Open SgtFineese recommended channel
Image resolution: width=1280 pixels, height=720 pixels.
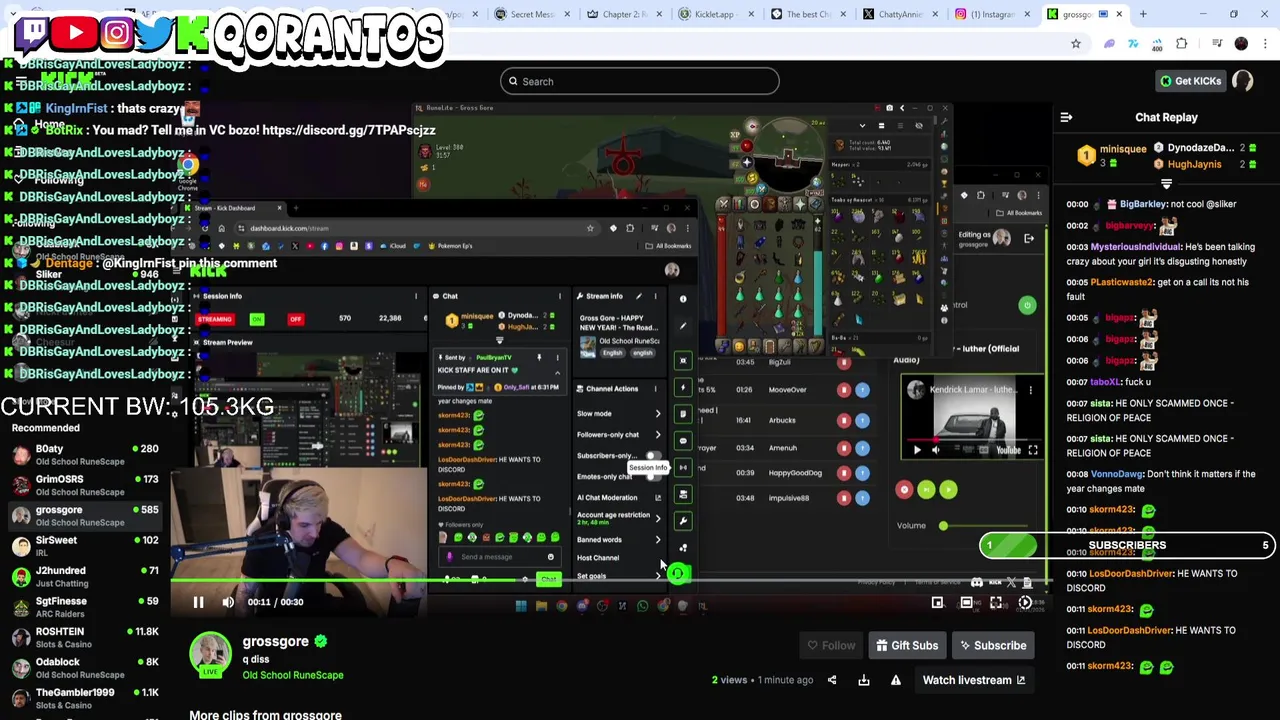pyautogui.click(x=85, y=607)
